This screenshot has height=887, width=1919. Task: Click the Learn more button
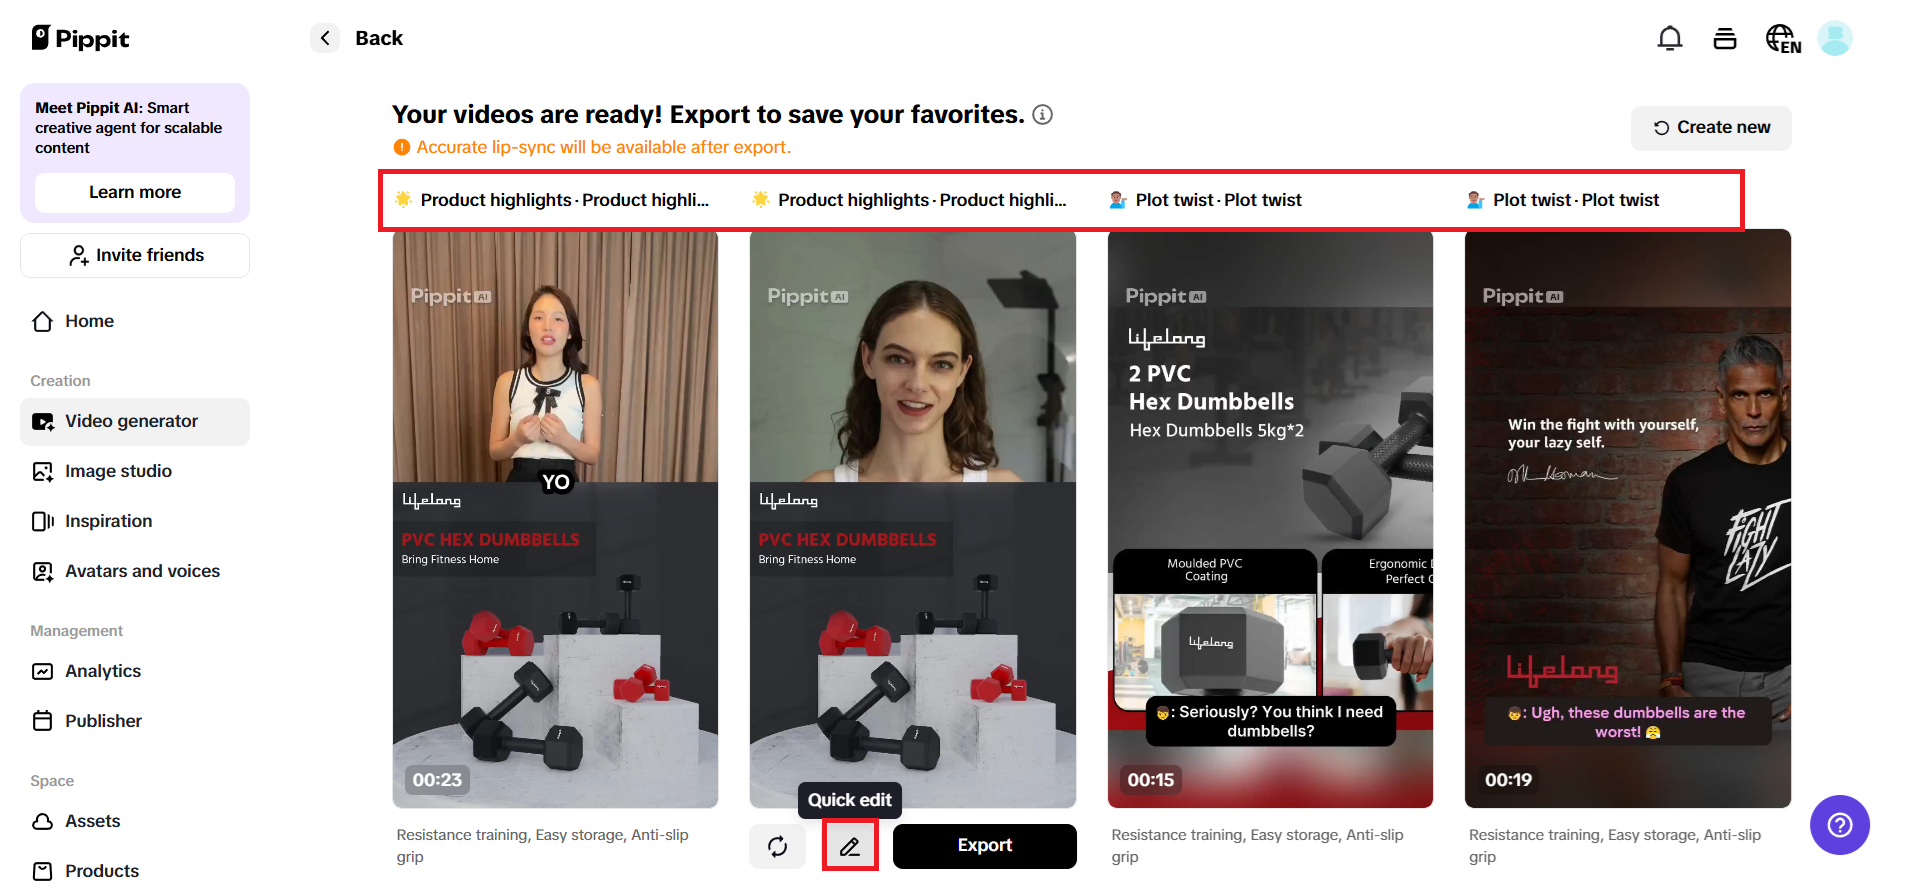[x=135, y=192]
